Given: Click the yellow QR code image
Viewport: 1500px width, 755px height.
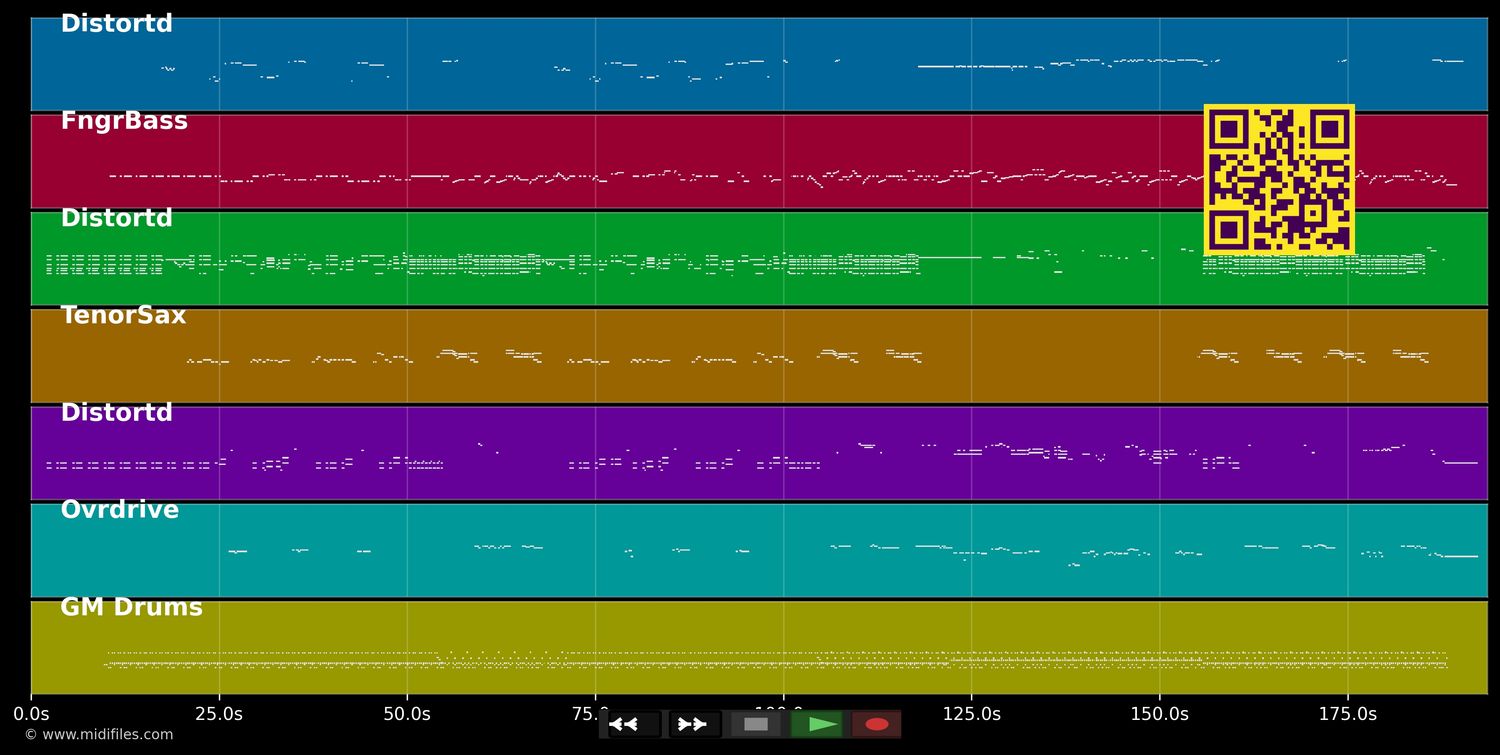Looking at the screenshot, I should point(1279,179).
